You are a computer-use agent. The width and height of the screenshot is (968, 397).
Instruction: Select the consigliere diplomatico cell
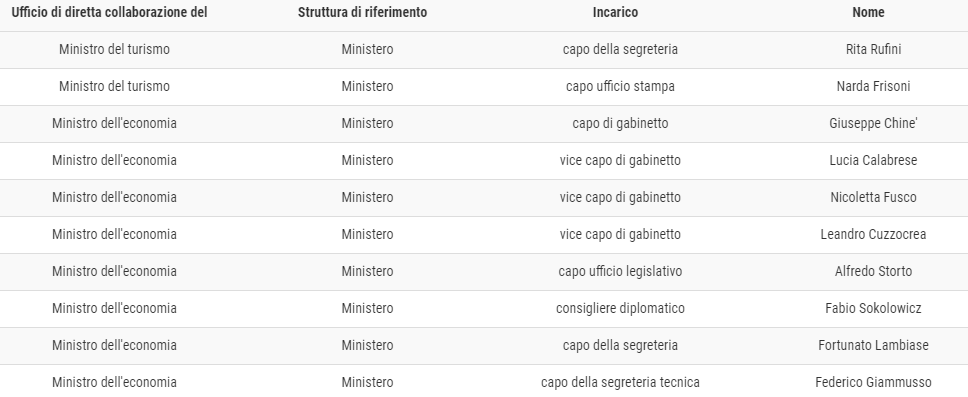(620, 309)
